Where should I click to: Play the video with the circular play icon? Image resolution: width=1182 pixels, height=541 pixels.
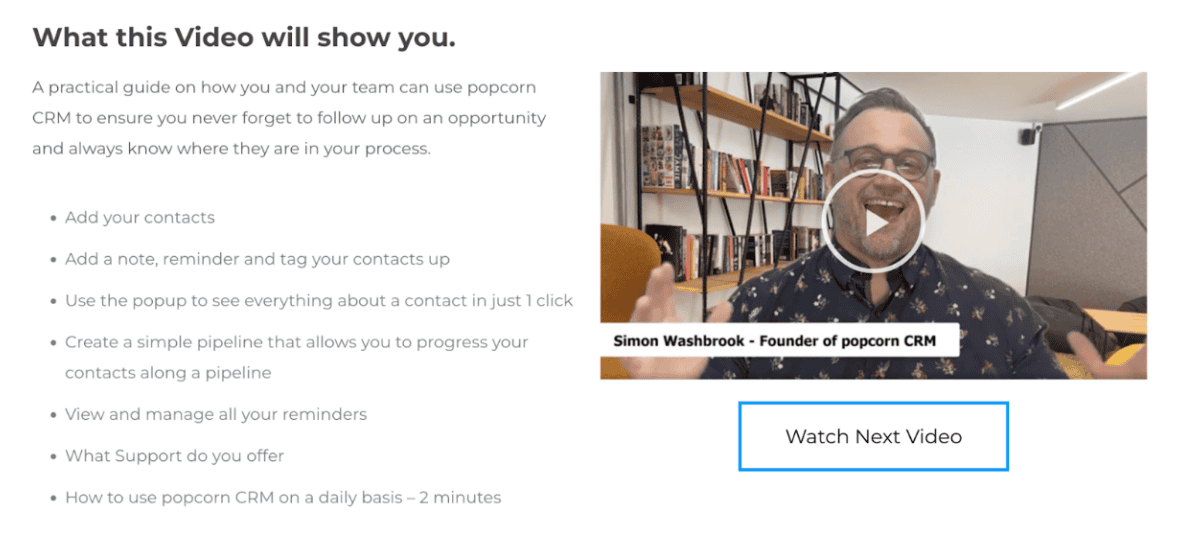coord(873,223)
